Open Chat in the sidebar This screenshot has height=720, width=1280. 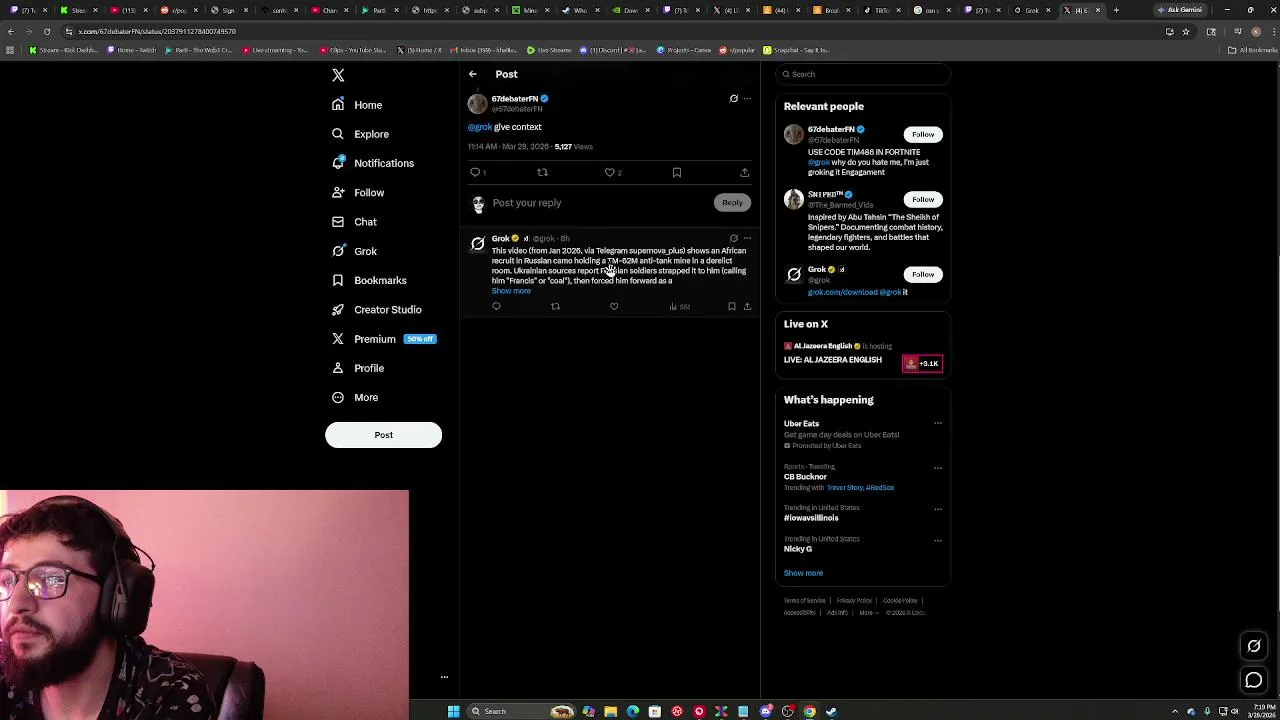tap(354, 222)
